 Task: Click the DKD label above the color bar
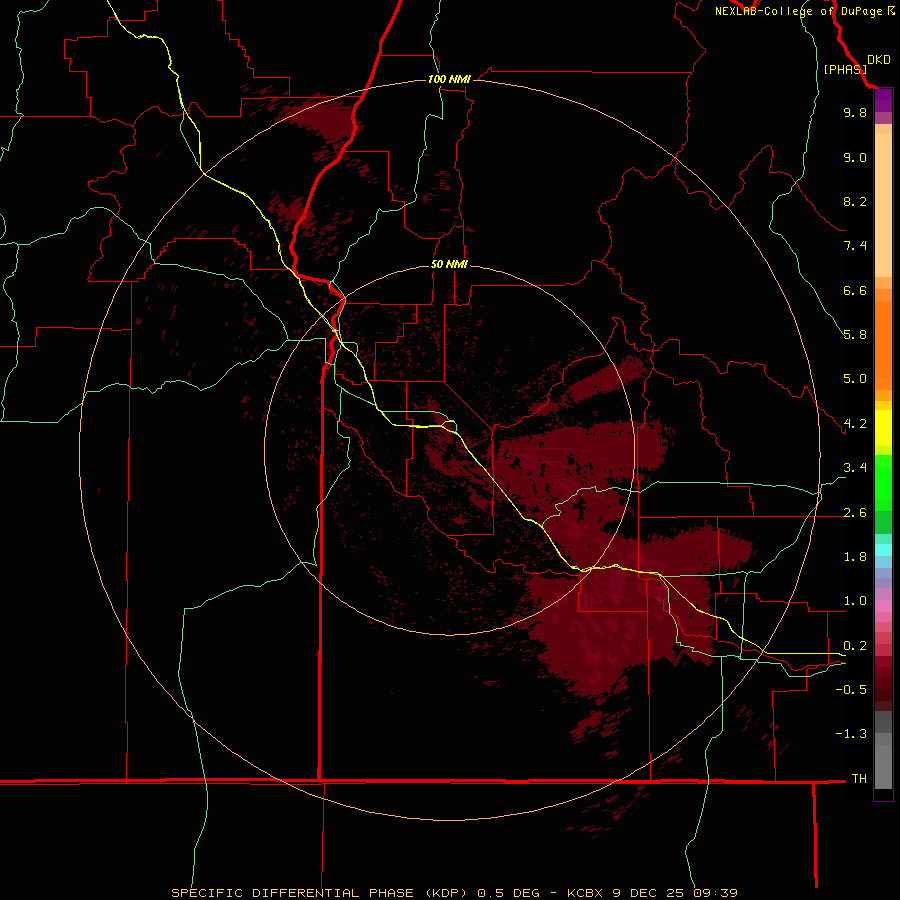879,60
